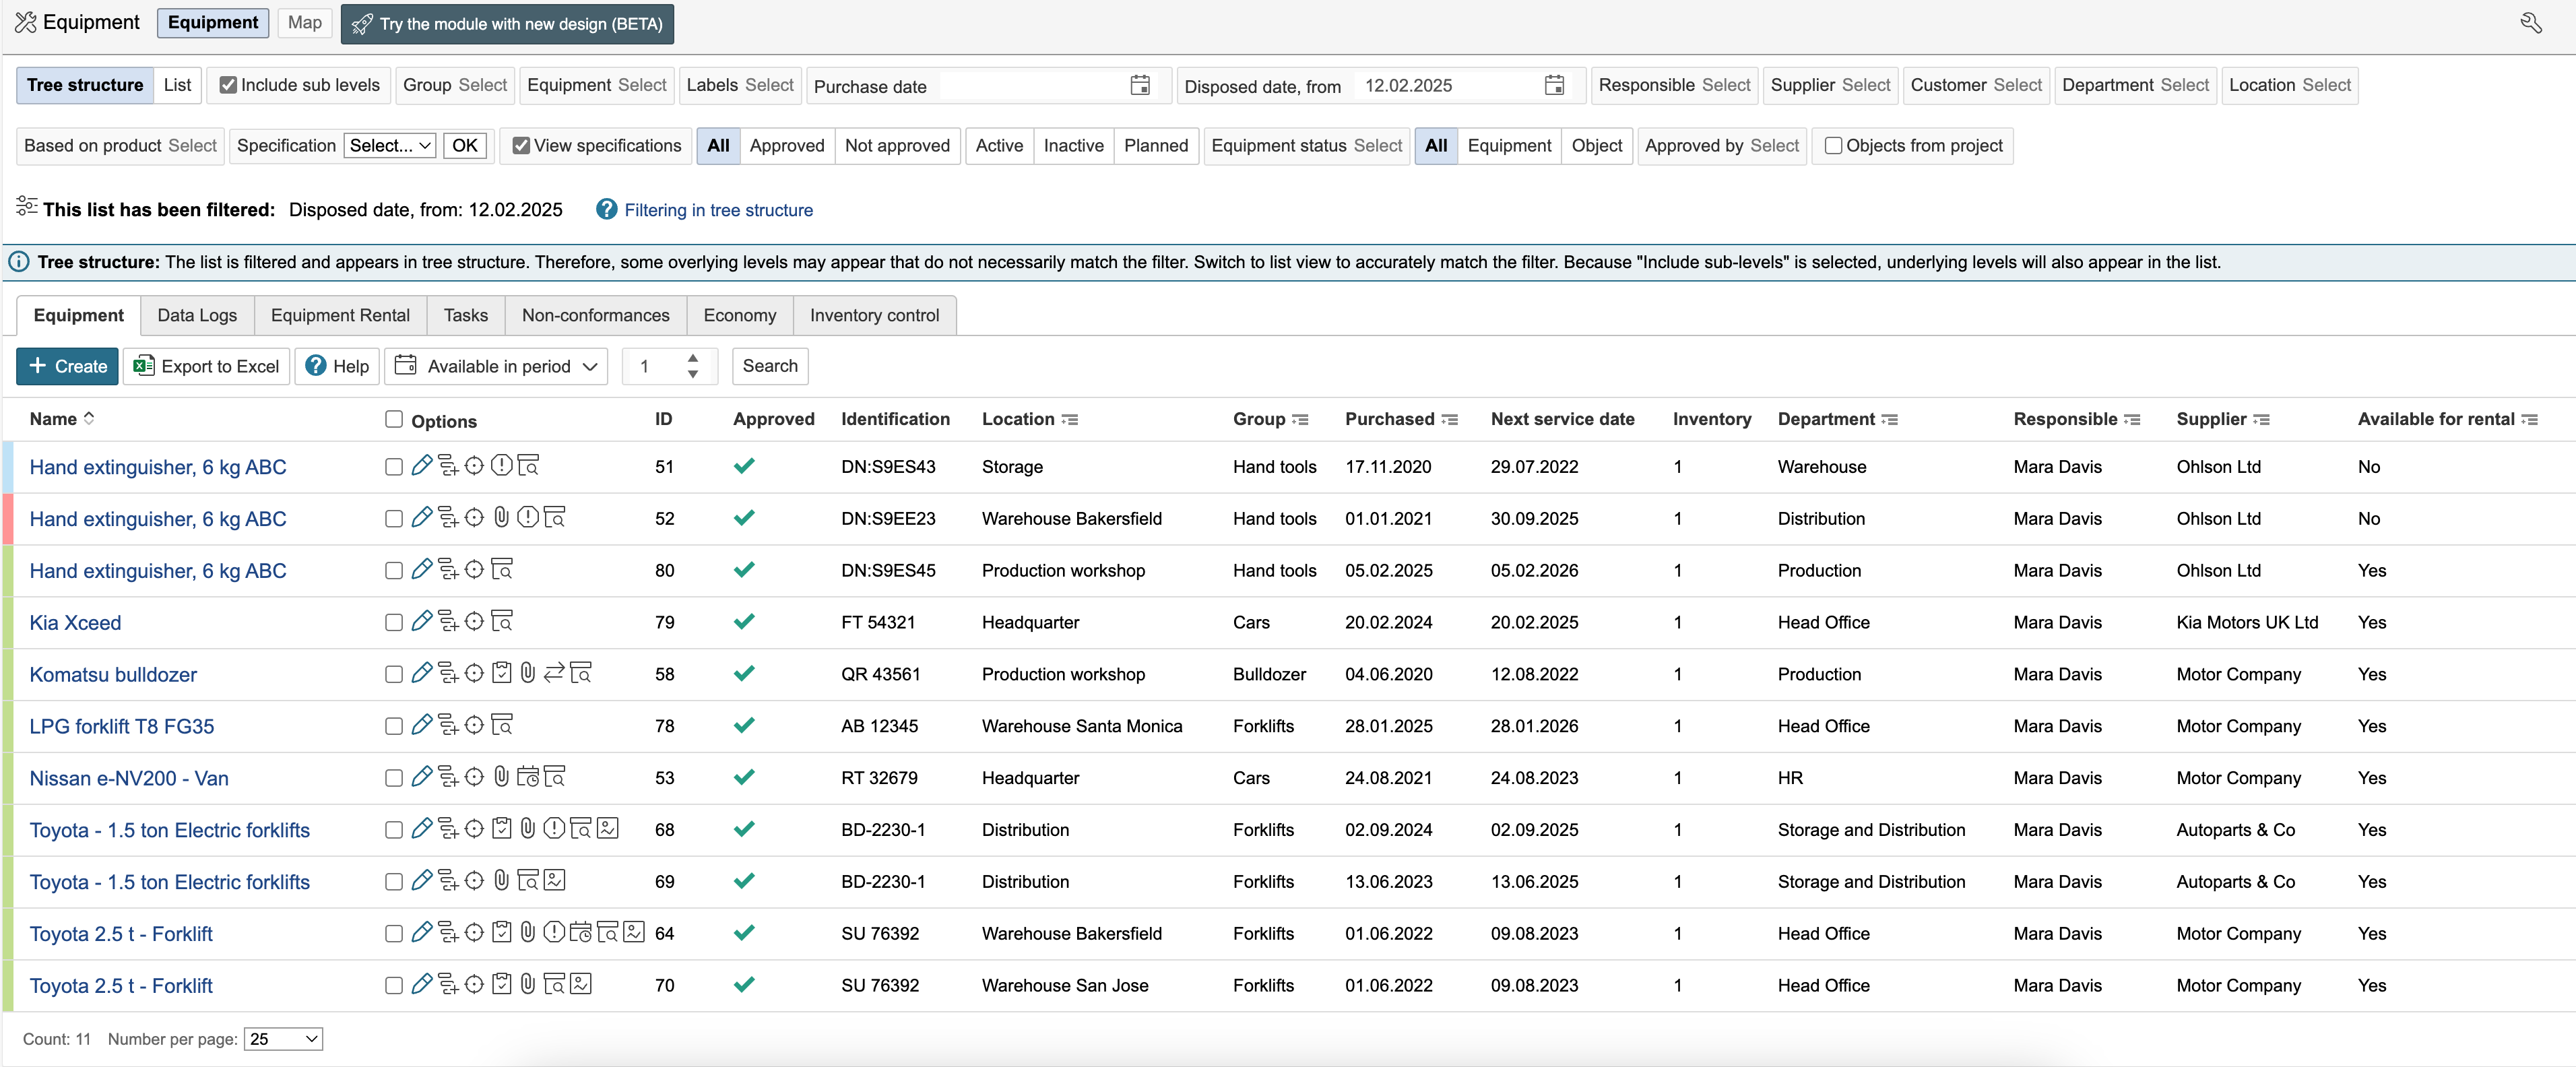Expand the Specification Select dropdown
The image size is (2576, 1067).
(390, 145)
